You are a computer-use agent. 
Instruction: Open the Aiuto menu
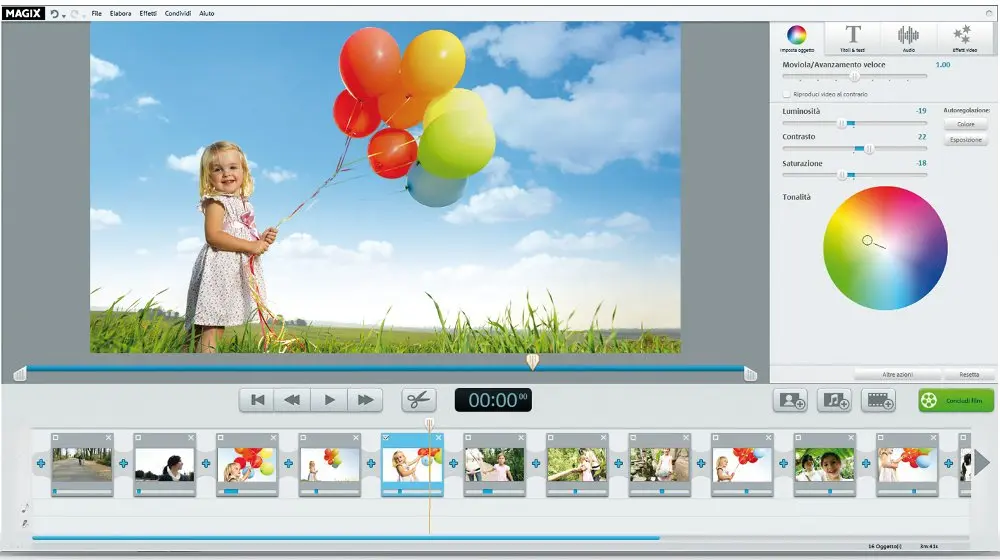(x=207, y=13)
